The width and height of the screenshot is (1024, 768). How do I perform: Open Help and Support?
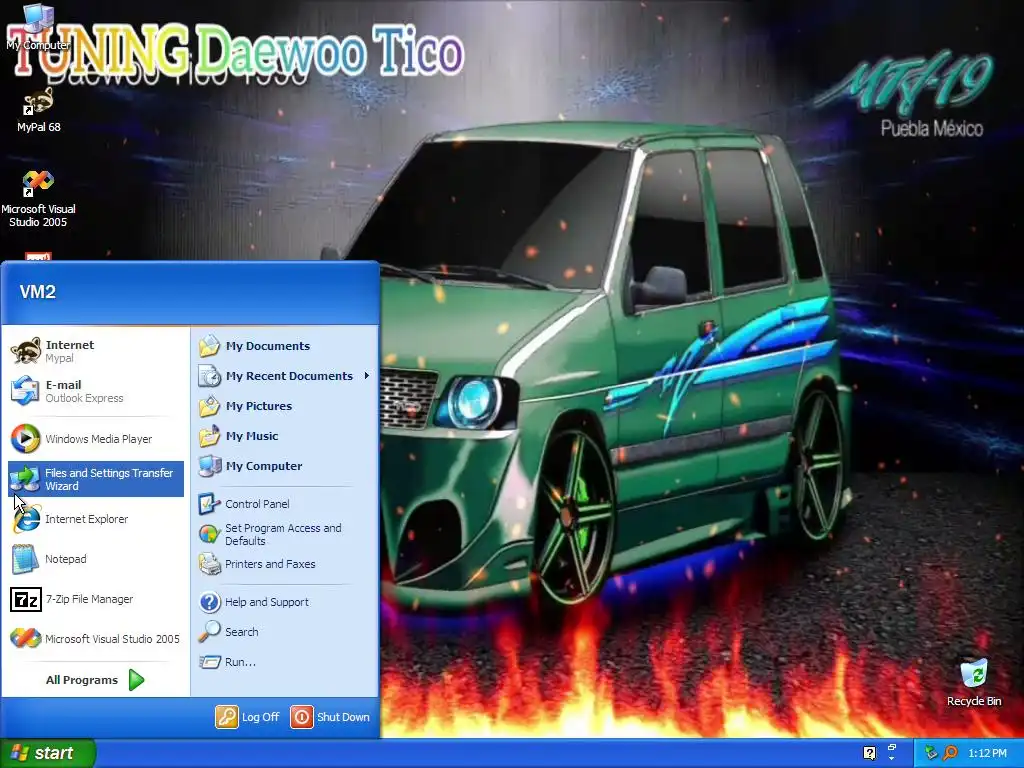click(x=285, y=602)
